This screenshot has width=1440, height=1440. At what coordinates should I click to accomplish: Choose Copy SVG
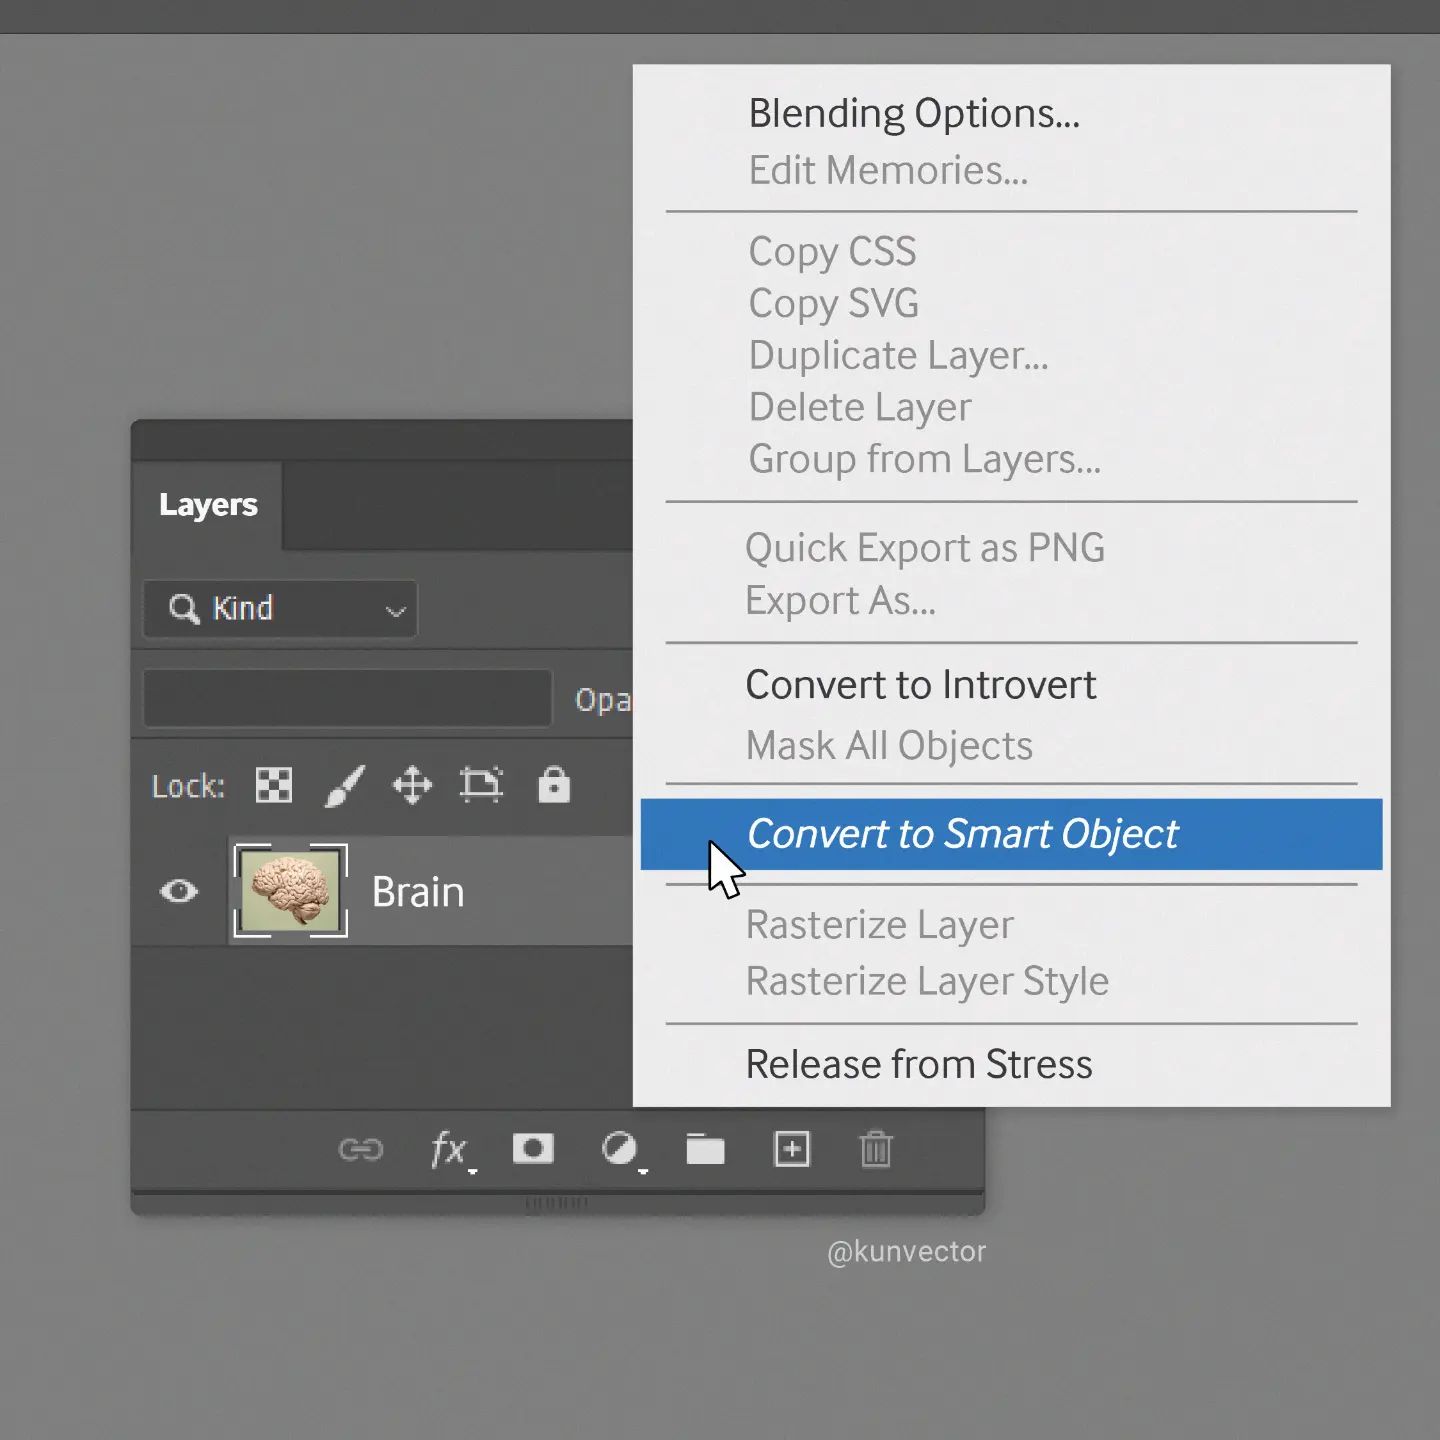coord(833,304)
